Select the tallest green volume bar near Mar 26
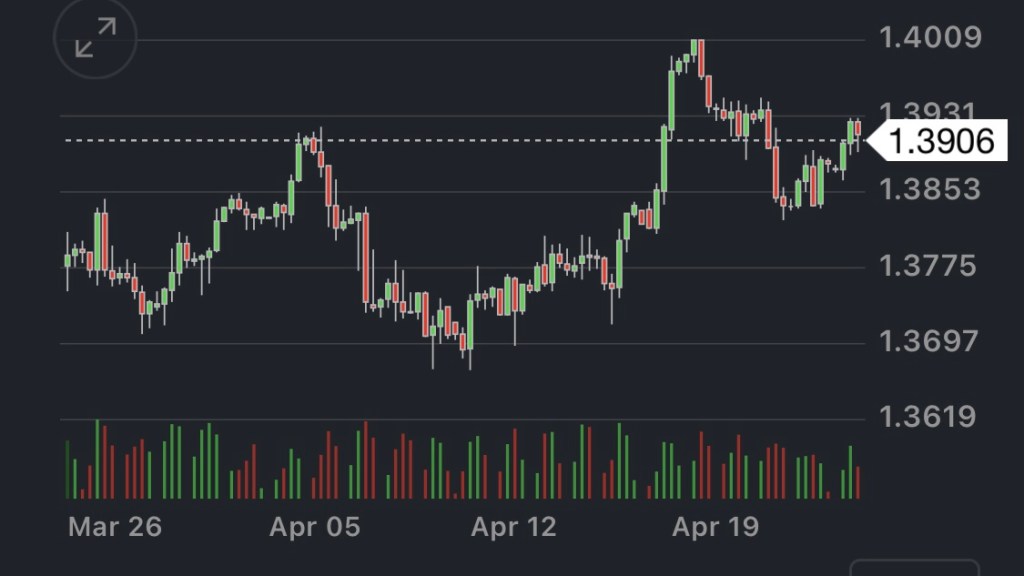Image resolution: width=1024 pixels, height=576 pixels. (x=97, y=459)
